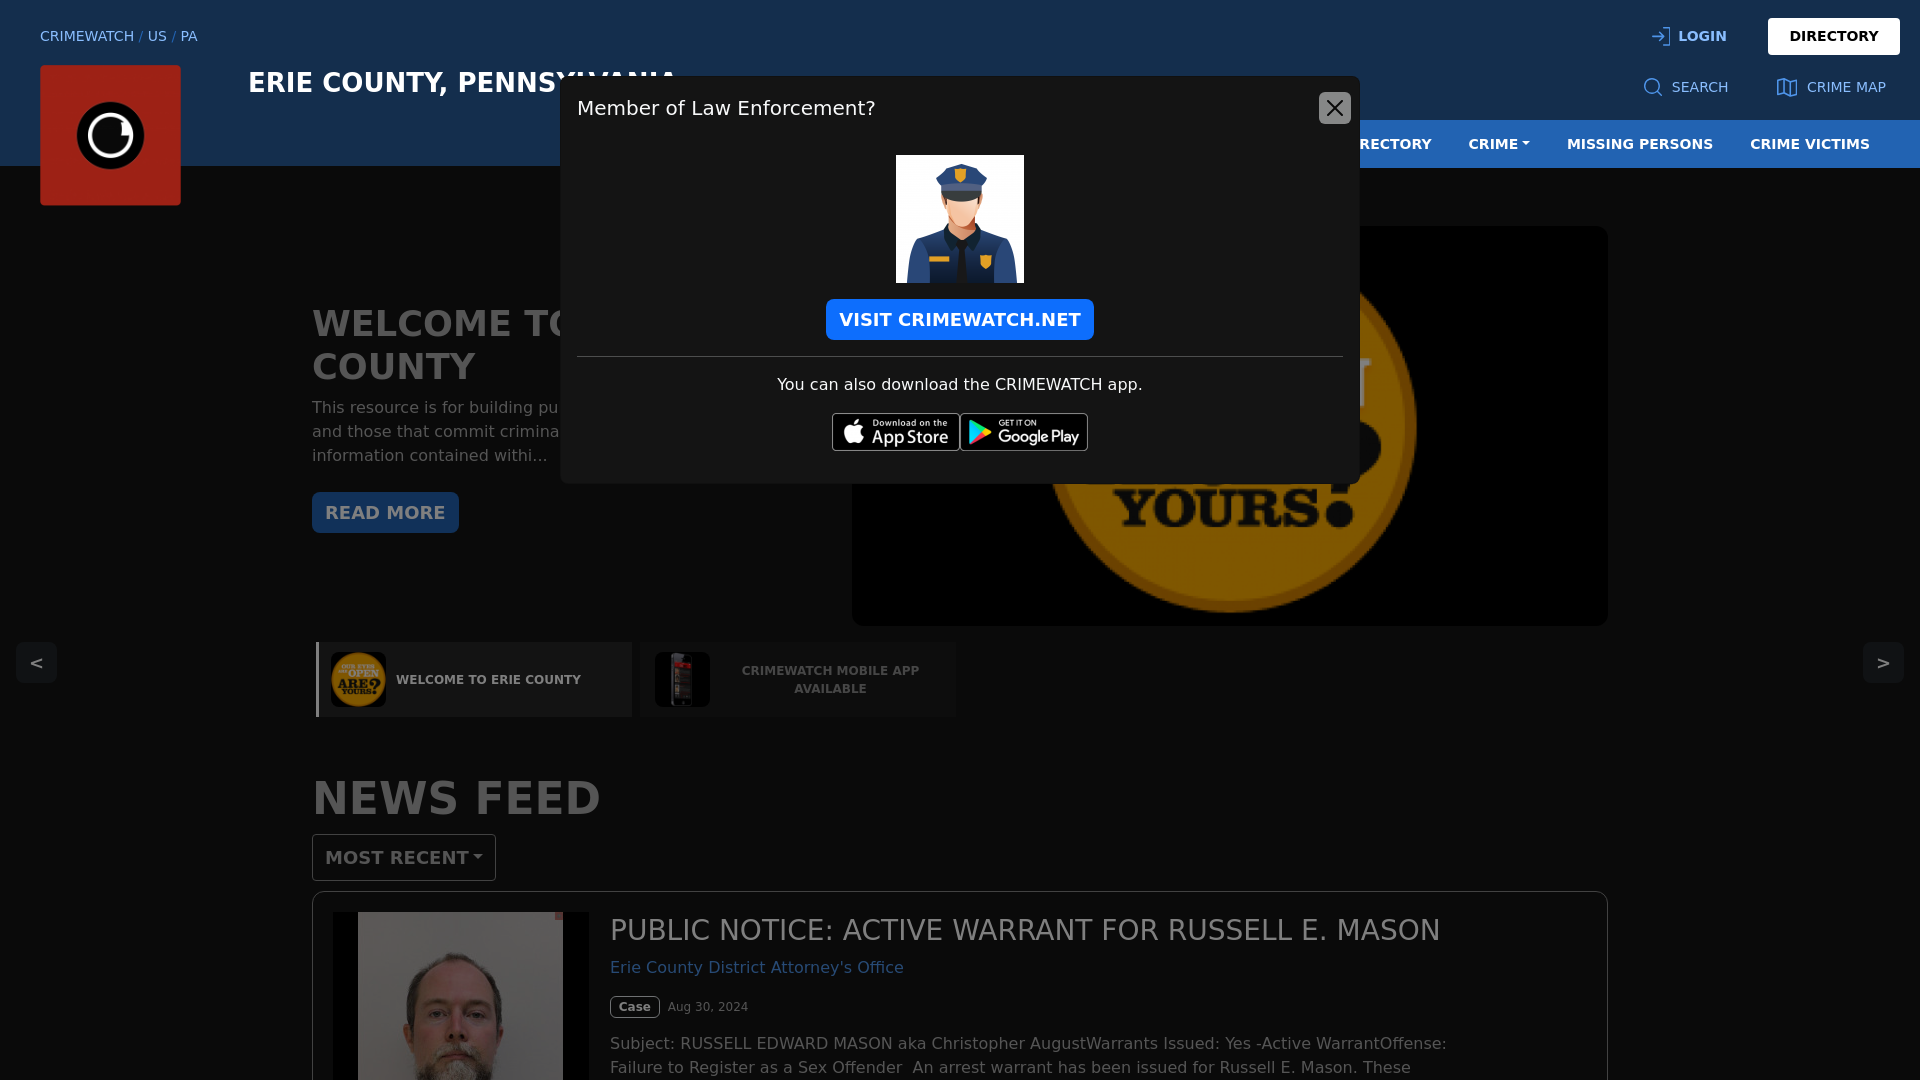Go to next carousel slide
The image size is (1920, 1080).
1883,662
